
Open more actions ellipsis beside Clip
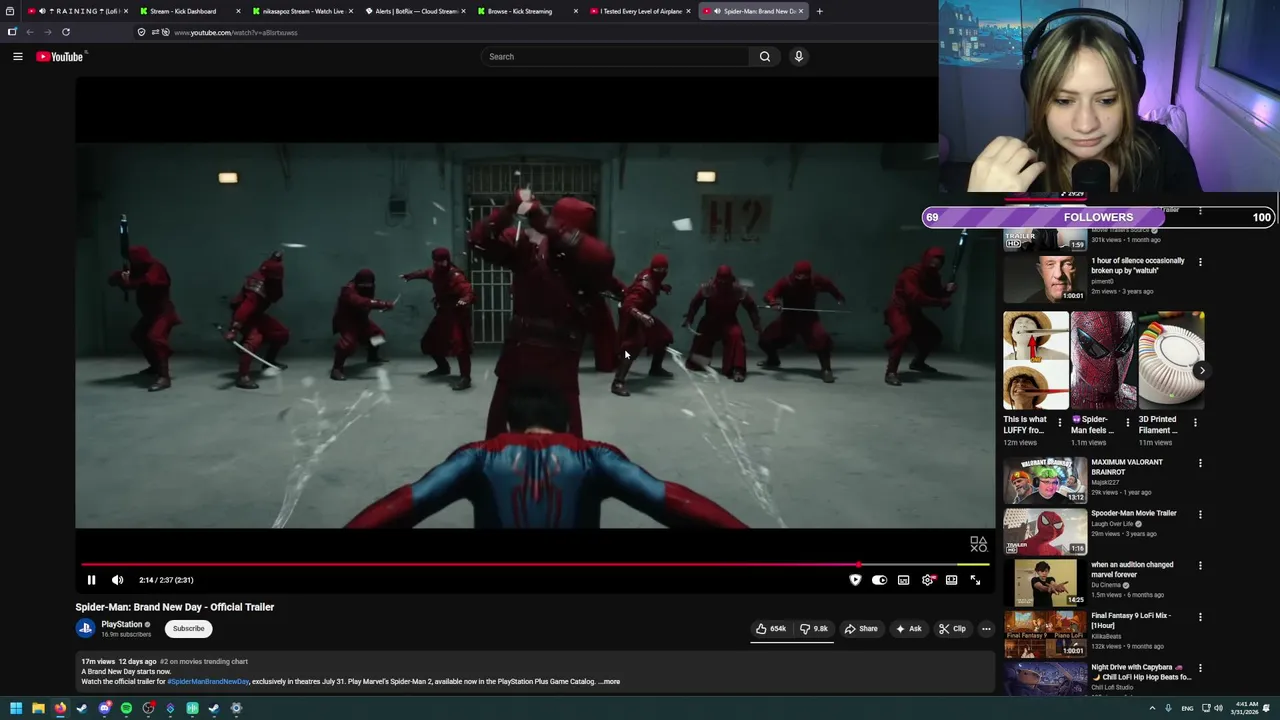tap(986, 629)
